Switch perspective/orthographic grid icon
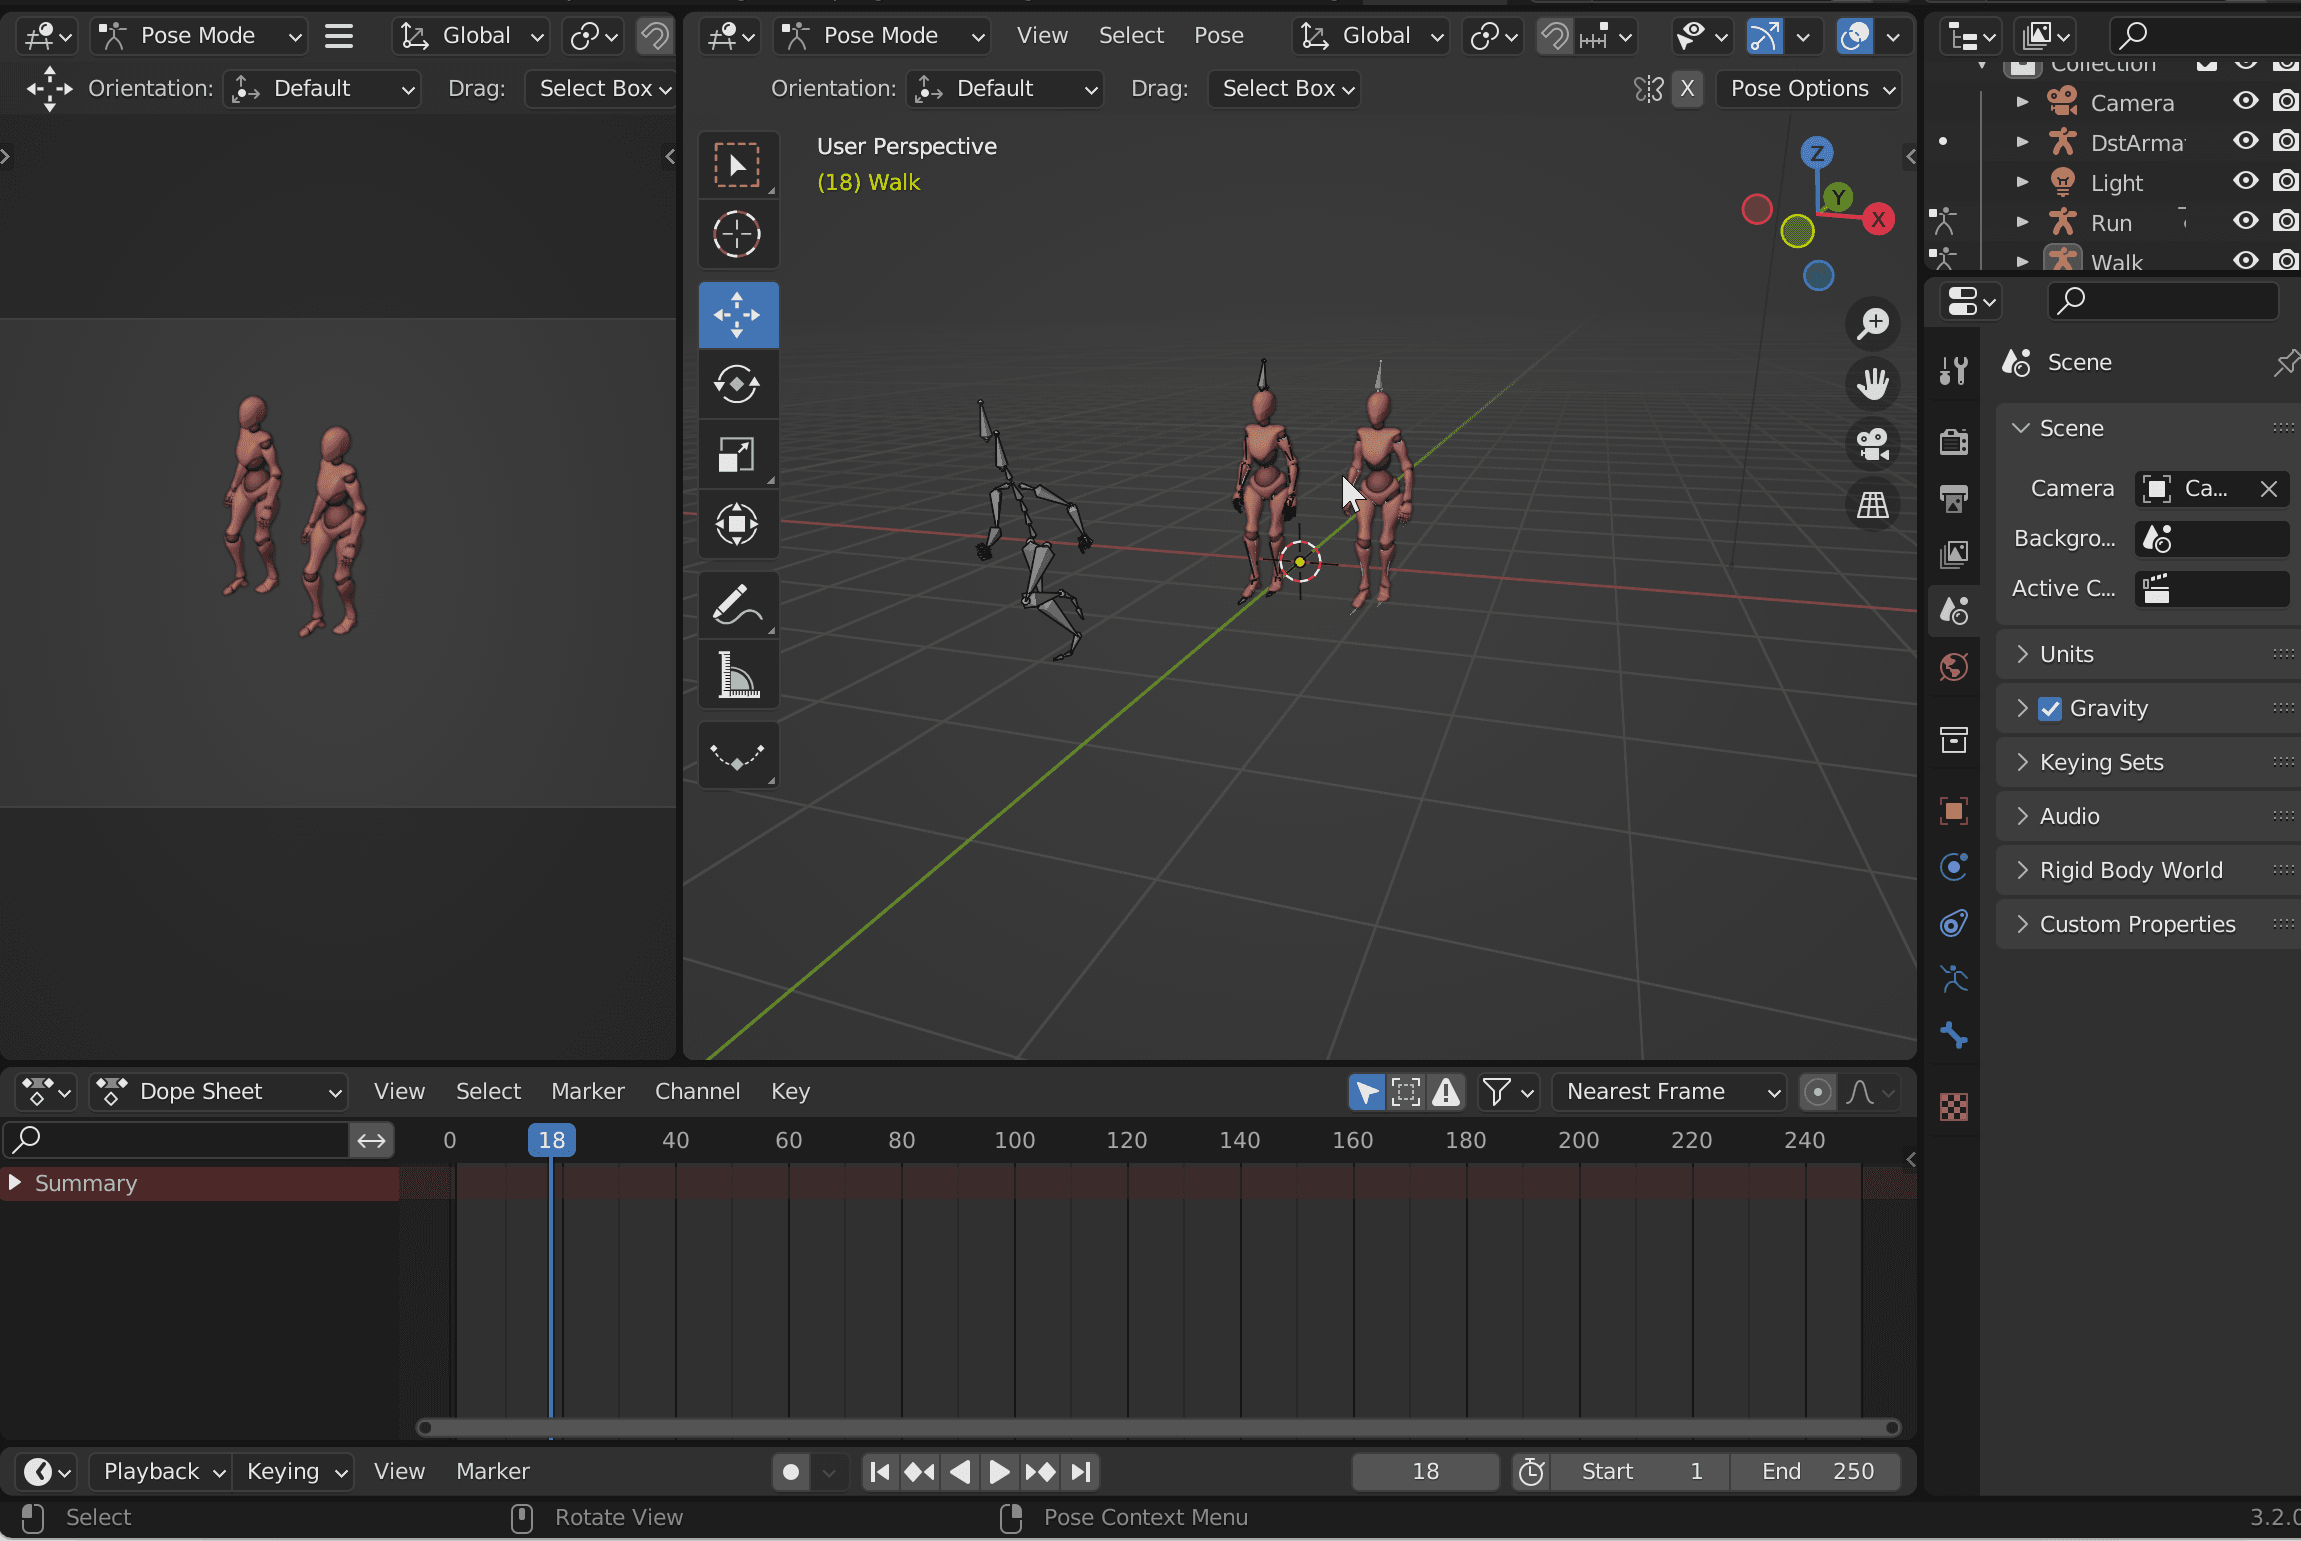 click(1873, 504)
